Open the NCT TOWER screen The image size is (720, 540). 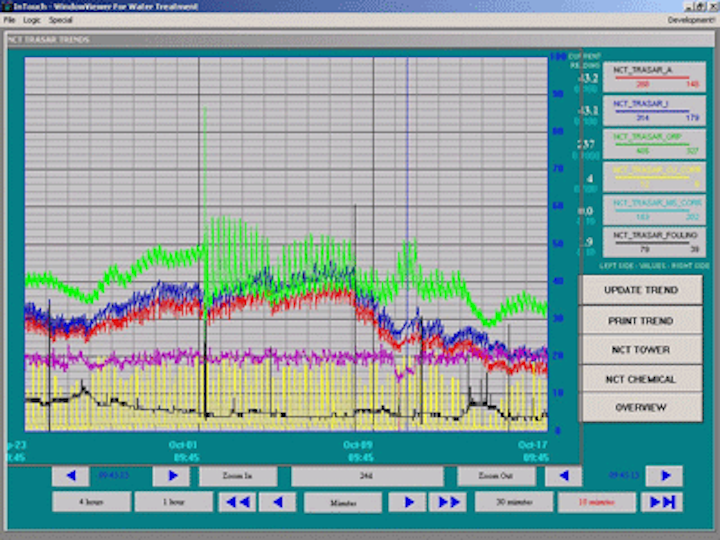pos(641,349)
